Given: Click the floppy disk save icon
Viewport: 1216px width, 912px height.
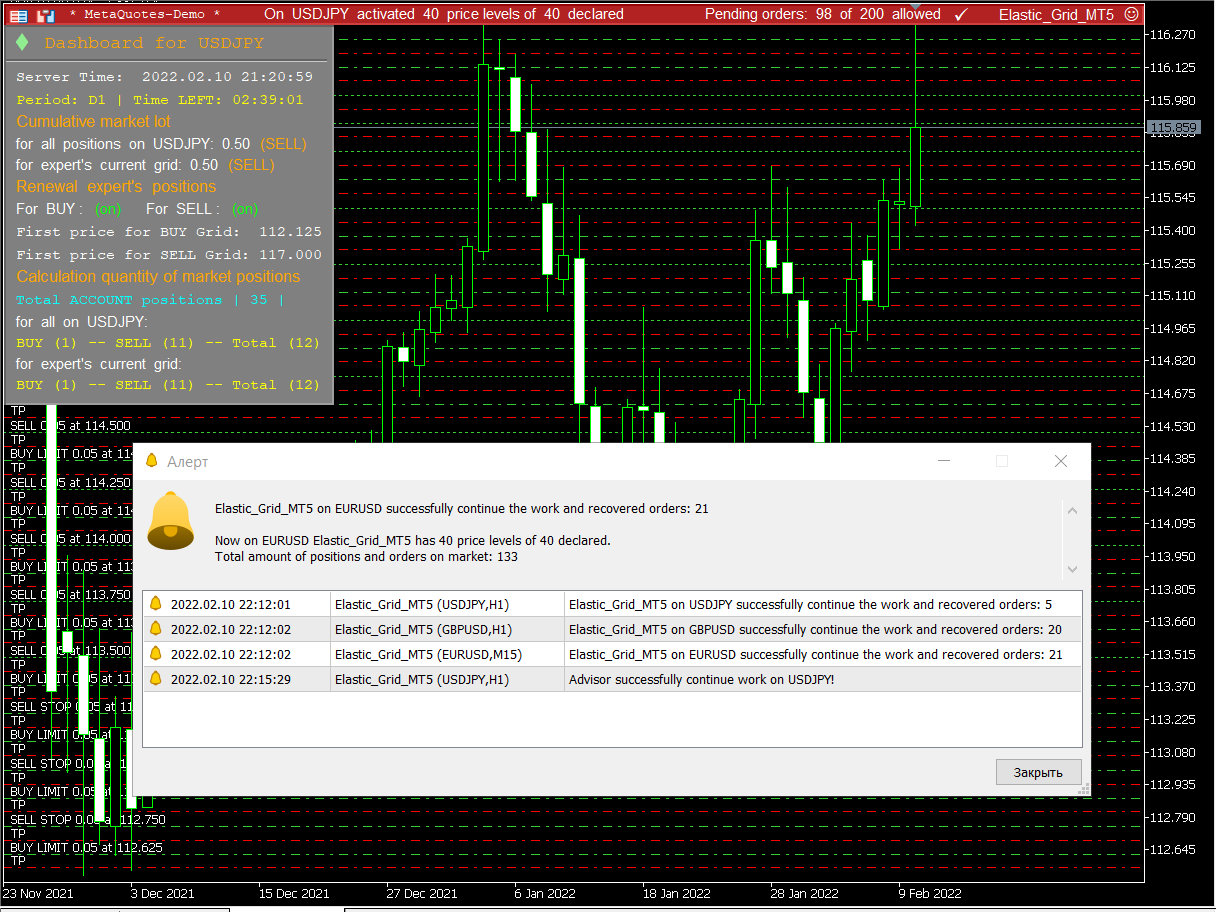Looking at the screenshot, I should pos(45,15).
